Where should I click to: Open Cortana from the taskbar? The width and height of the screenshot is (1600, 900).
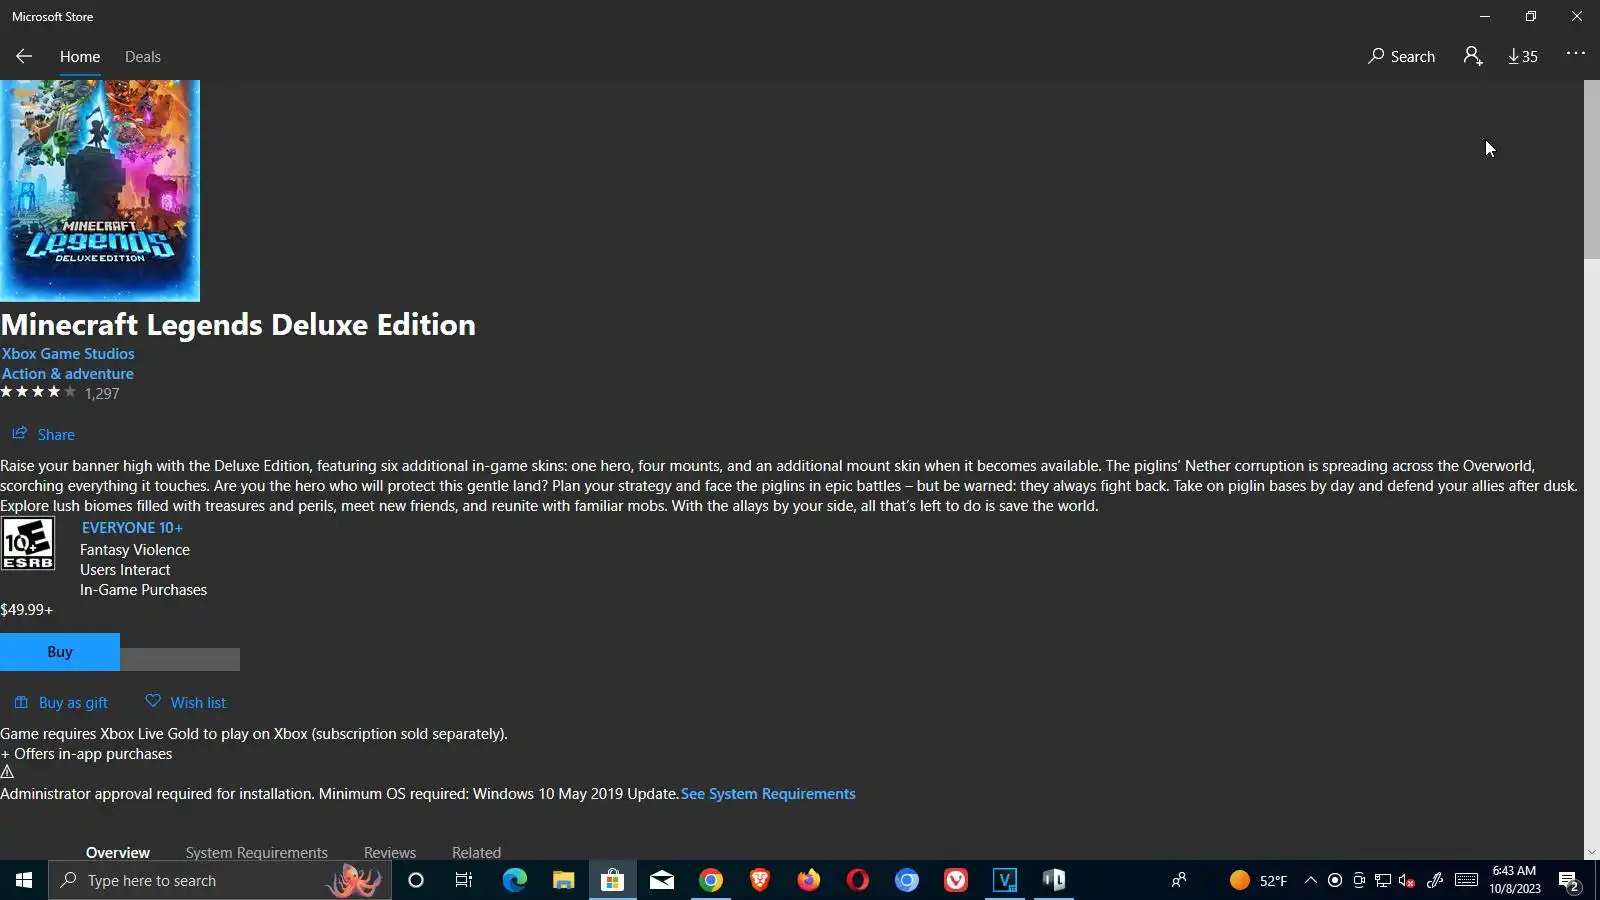tap(416, 880)
